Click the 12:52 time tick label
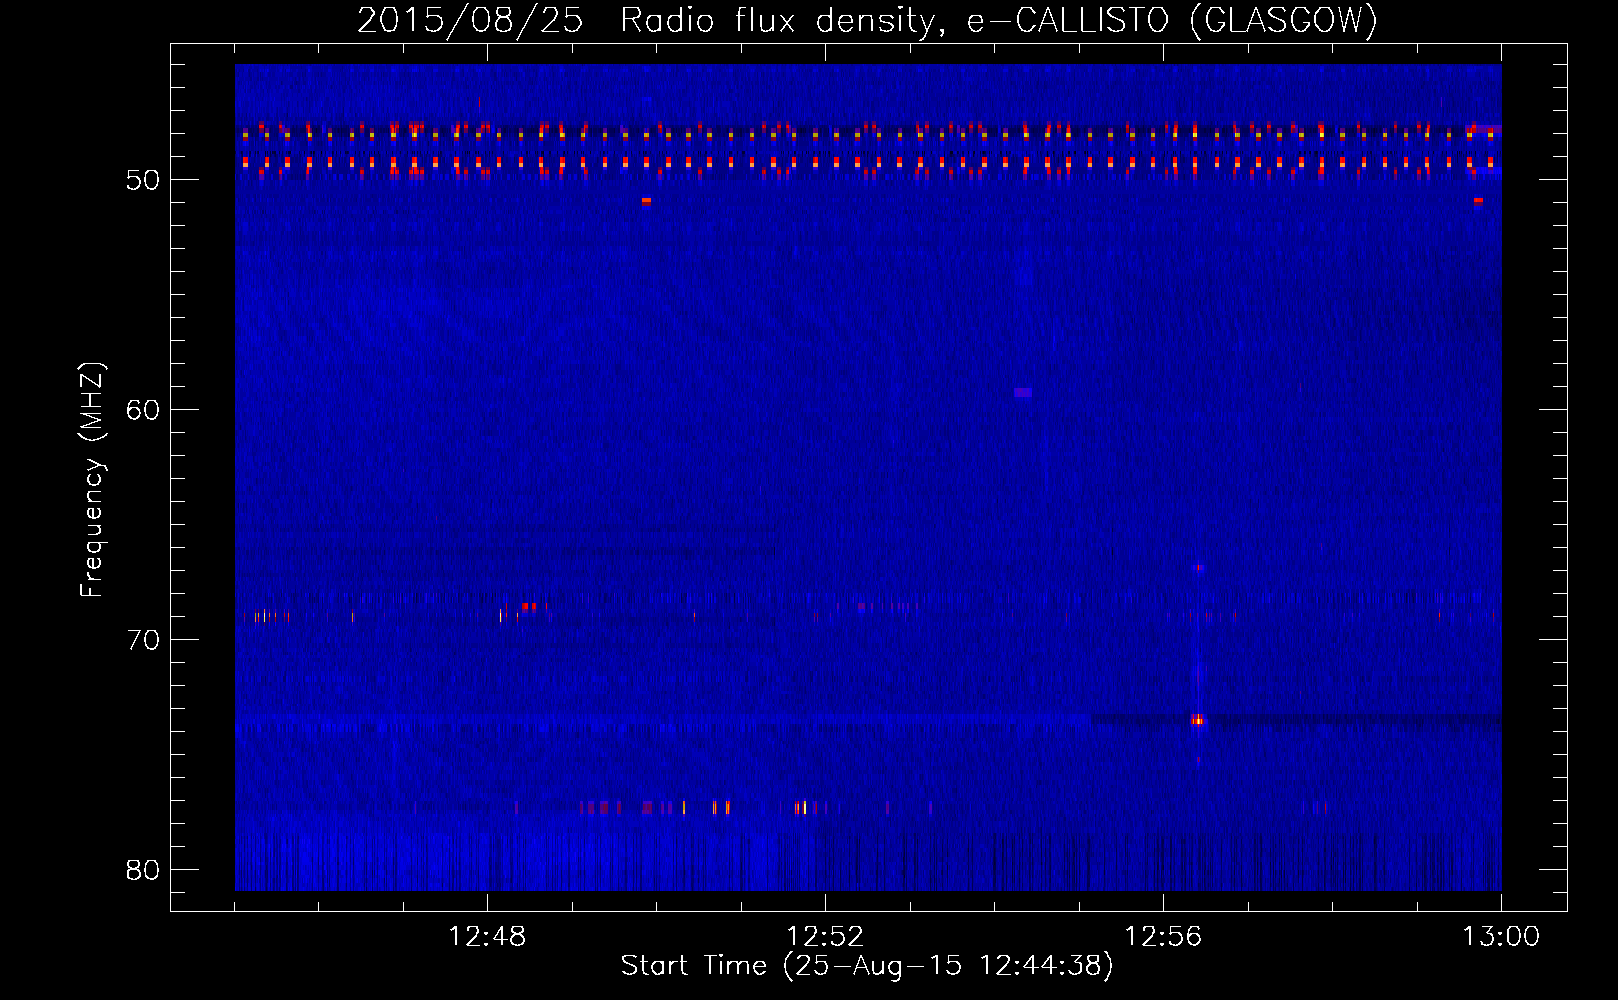This screenshot has width=1618, height=1000. (825, 937)
